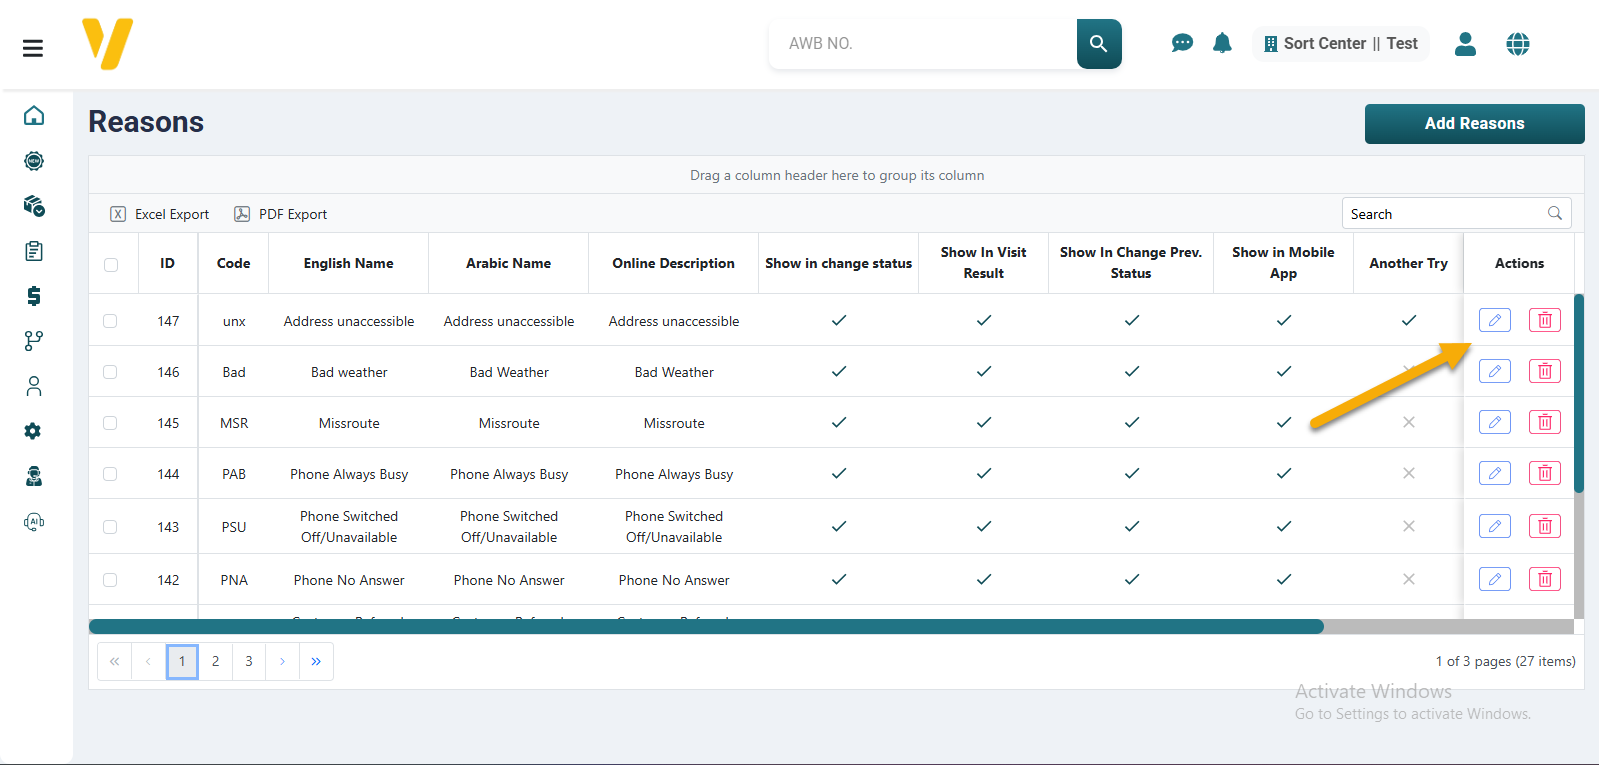Click the dollar sign sidebar icon
1599x765 pixels.
[34, 296]
